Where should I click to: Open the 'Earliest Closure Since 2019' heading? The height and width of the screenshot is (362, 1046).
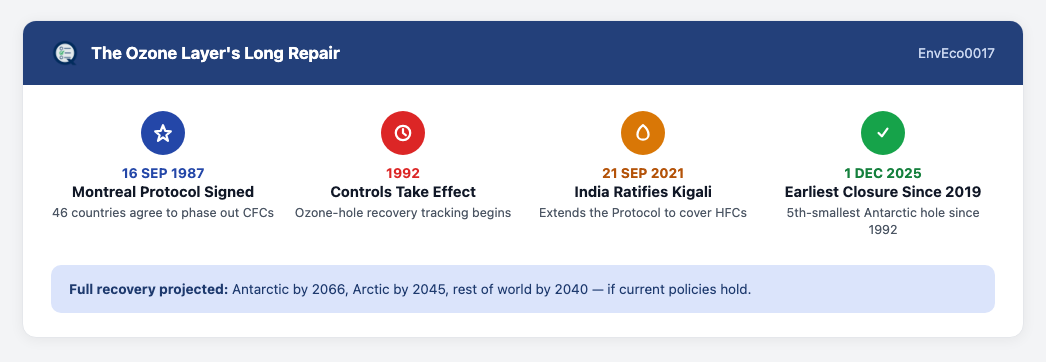point(883,192)
